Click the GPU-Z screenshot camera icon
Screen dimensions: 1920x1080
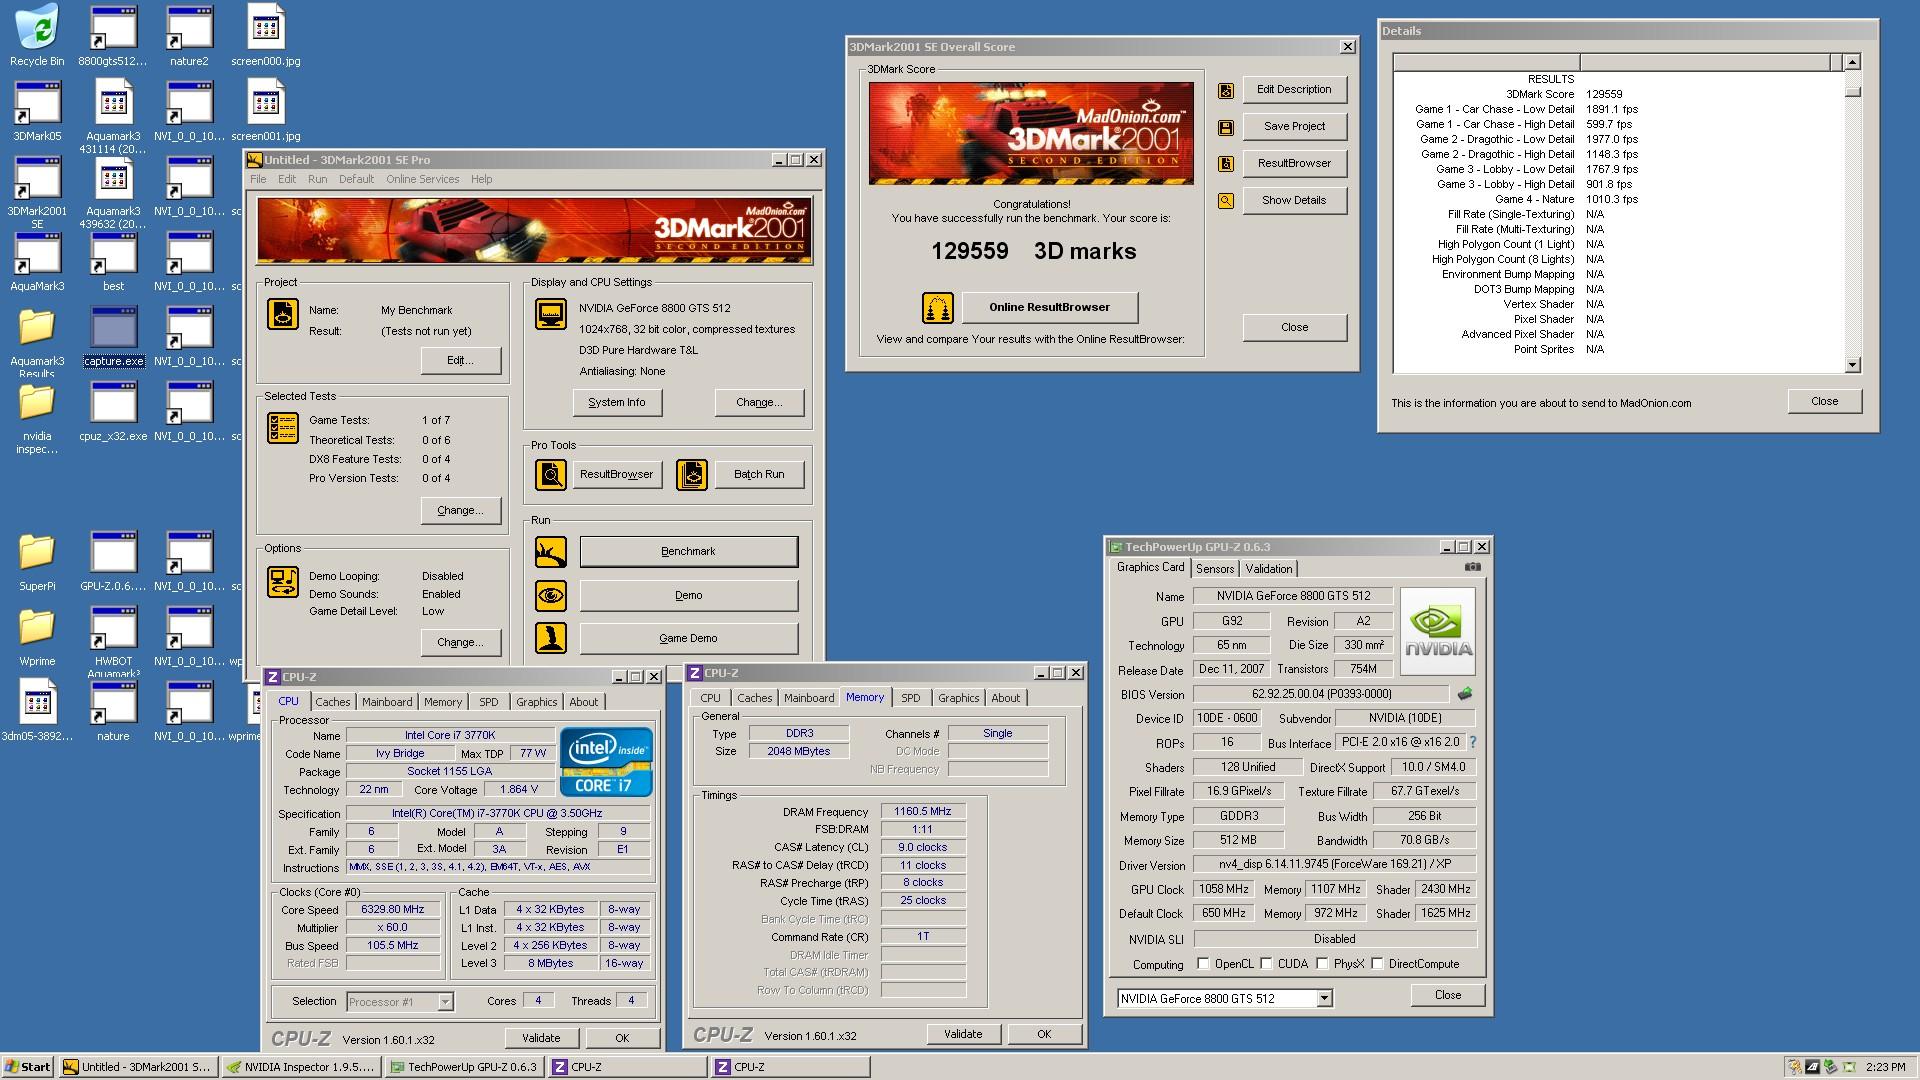[x=1473, y=567]
